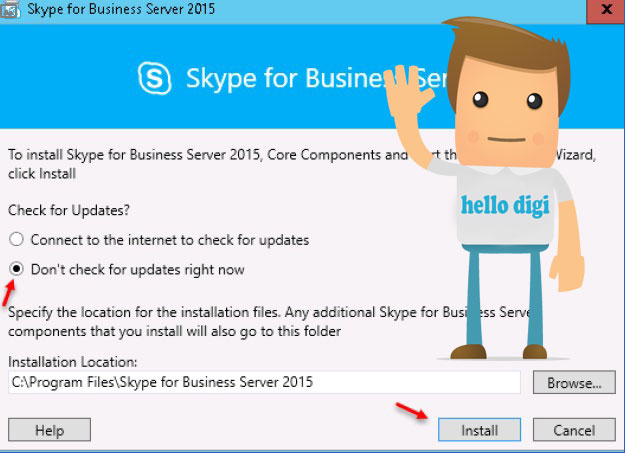The height and width of the screenshot is (453, 625).
Task: Open Help for the installer
Action: coord(49,430)
